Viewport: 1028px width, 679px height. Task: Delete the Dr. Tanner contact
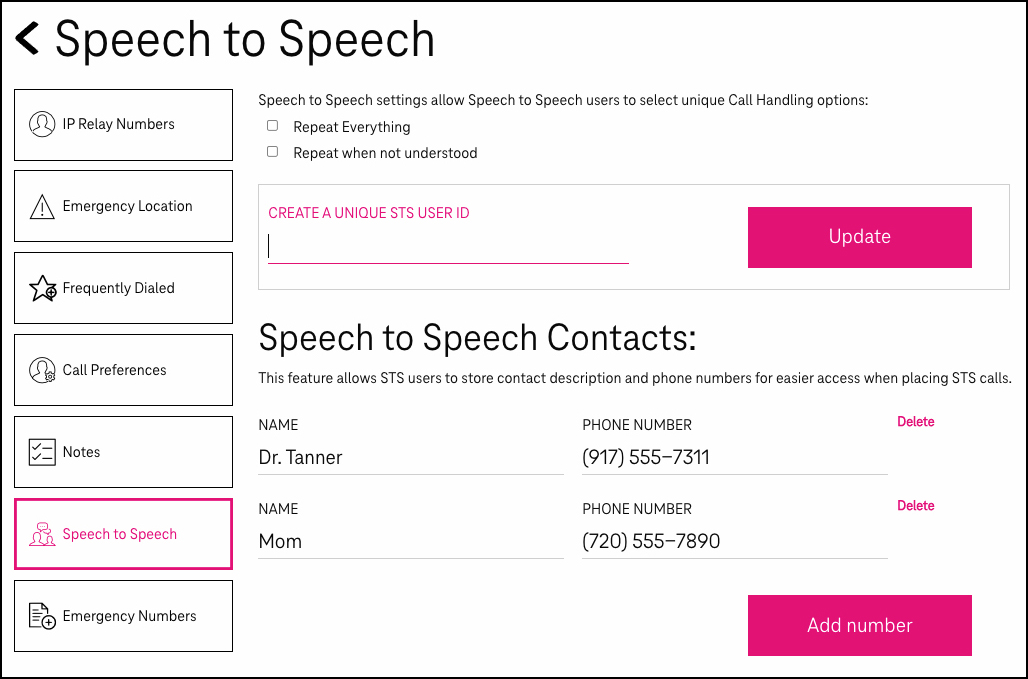click(x=915, y=421)
